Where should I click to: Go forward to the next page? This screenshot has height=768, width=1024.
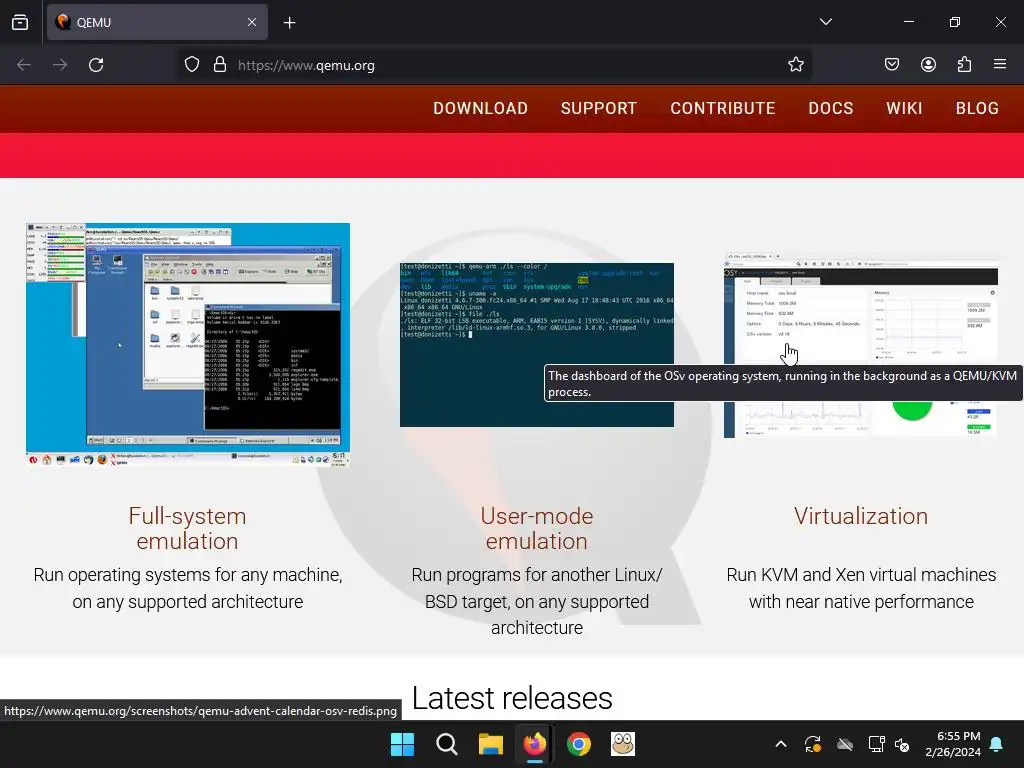(x=60, y=65)
